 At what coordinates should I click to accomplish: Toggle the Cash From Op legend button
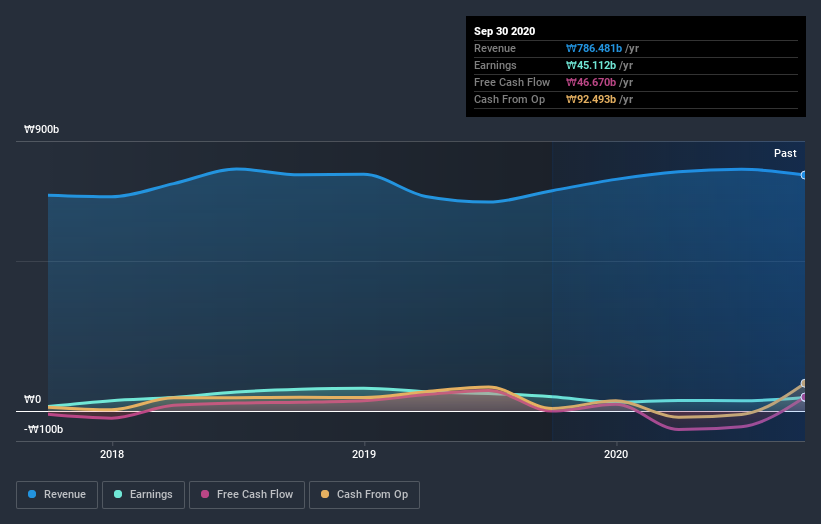[x=364, y=495]
